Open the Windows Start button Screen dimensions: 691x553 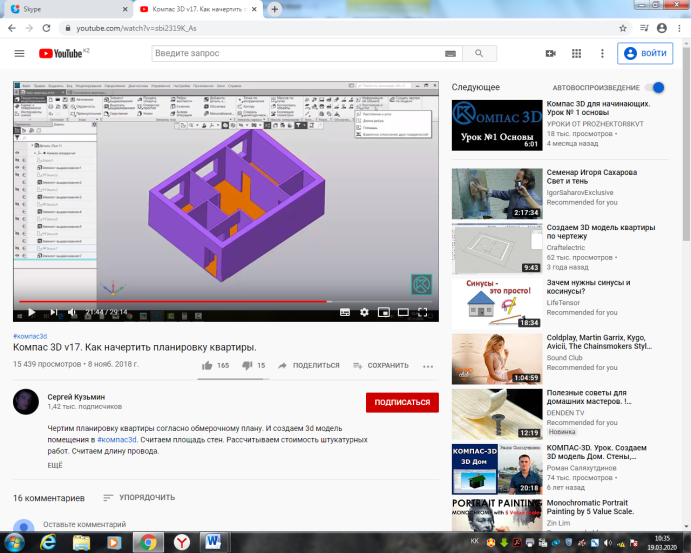click(x=14, y=542)
